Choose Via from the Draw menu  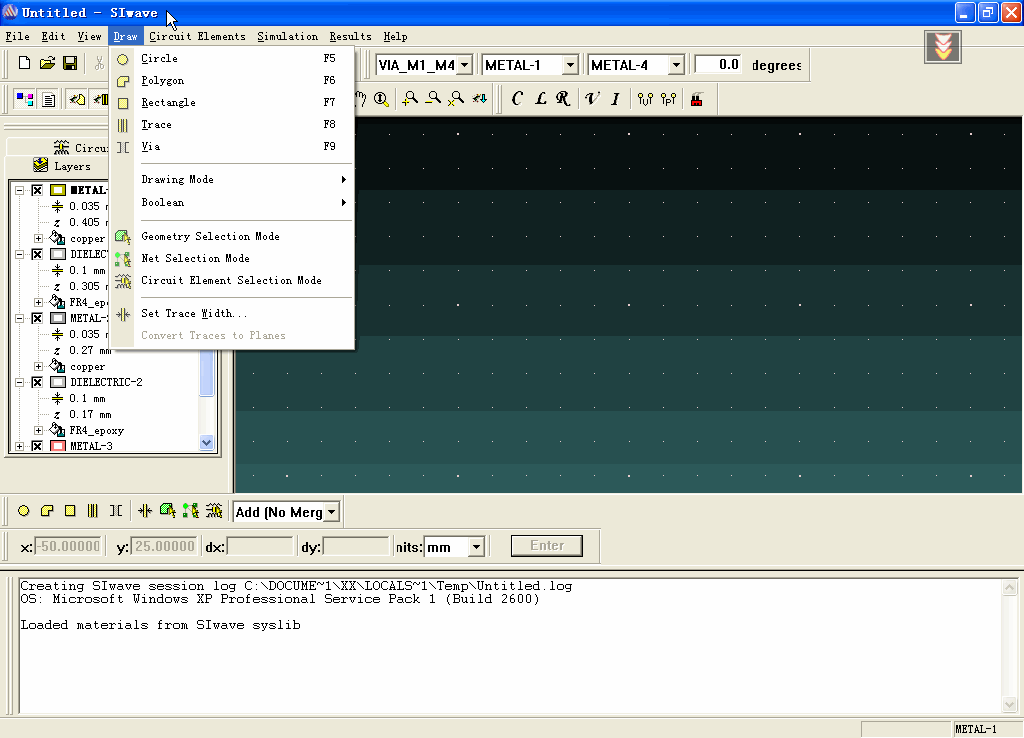(232, 146)
